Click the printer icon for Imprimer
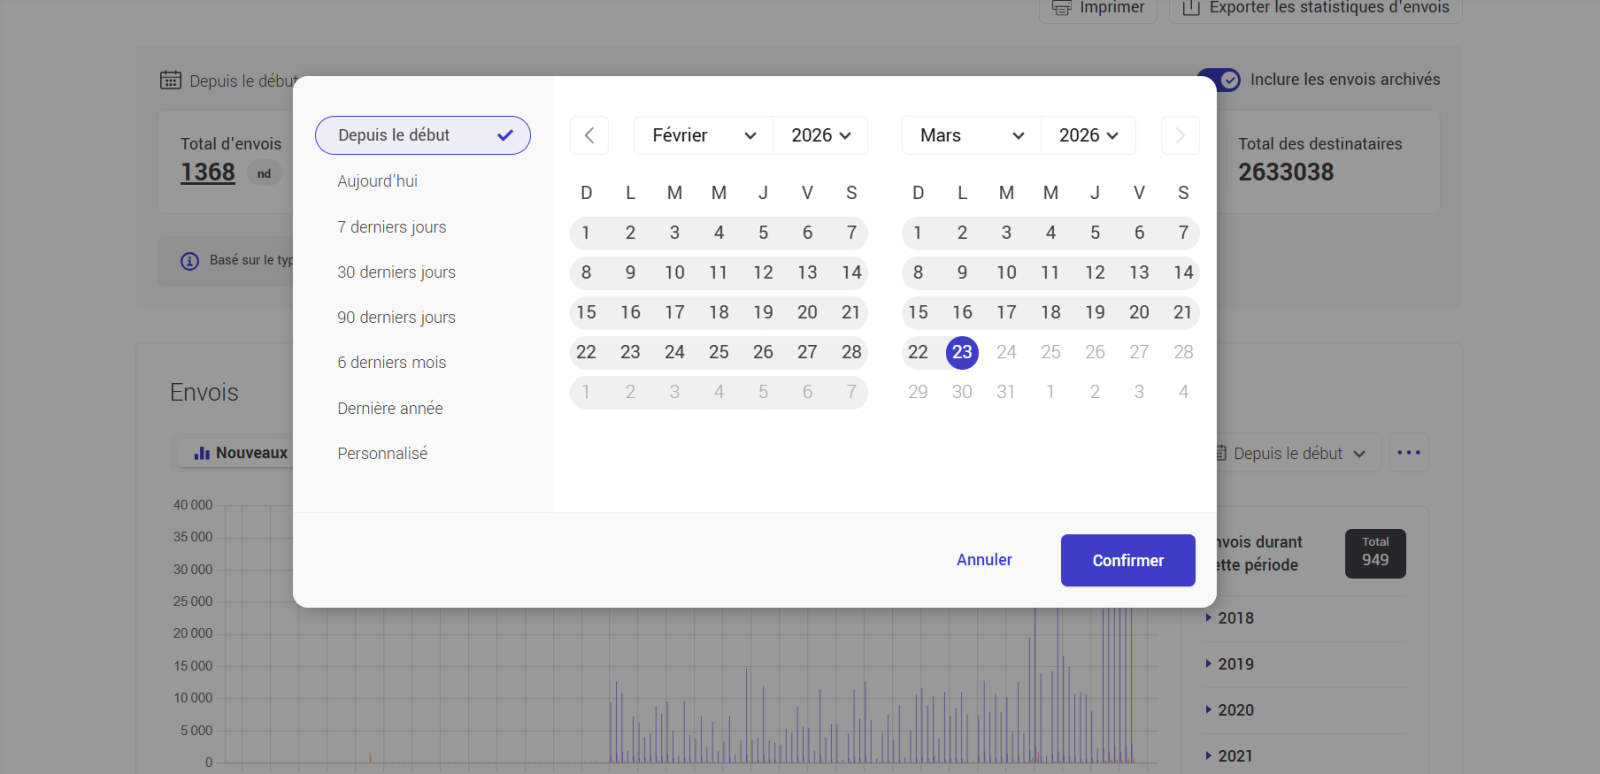This screenshot has width=1600, height=774. (1062, 8)
